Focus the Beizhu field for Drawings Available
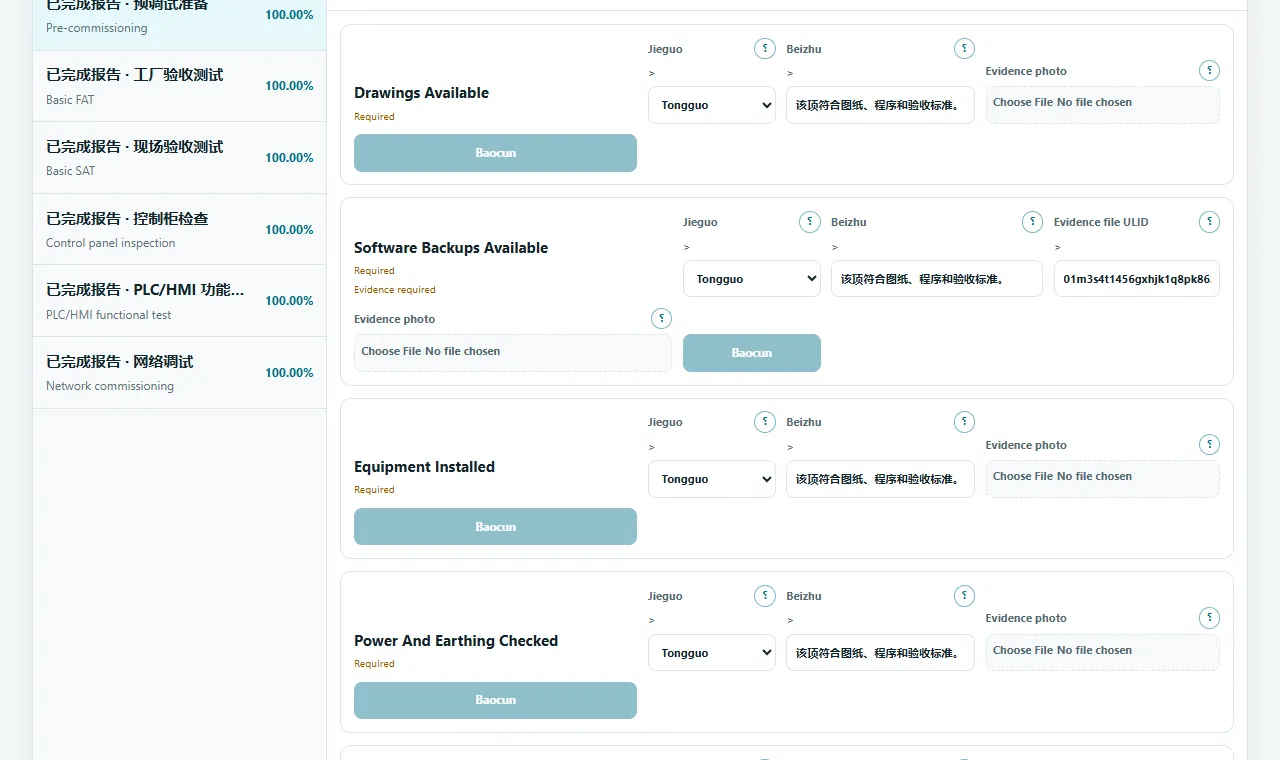The width and height of the screenshot is (1280, 760). (x=880, y=105)
